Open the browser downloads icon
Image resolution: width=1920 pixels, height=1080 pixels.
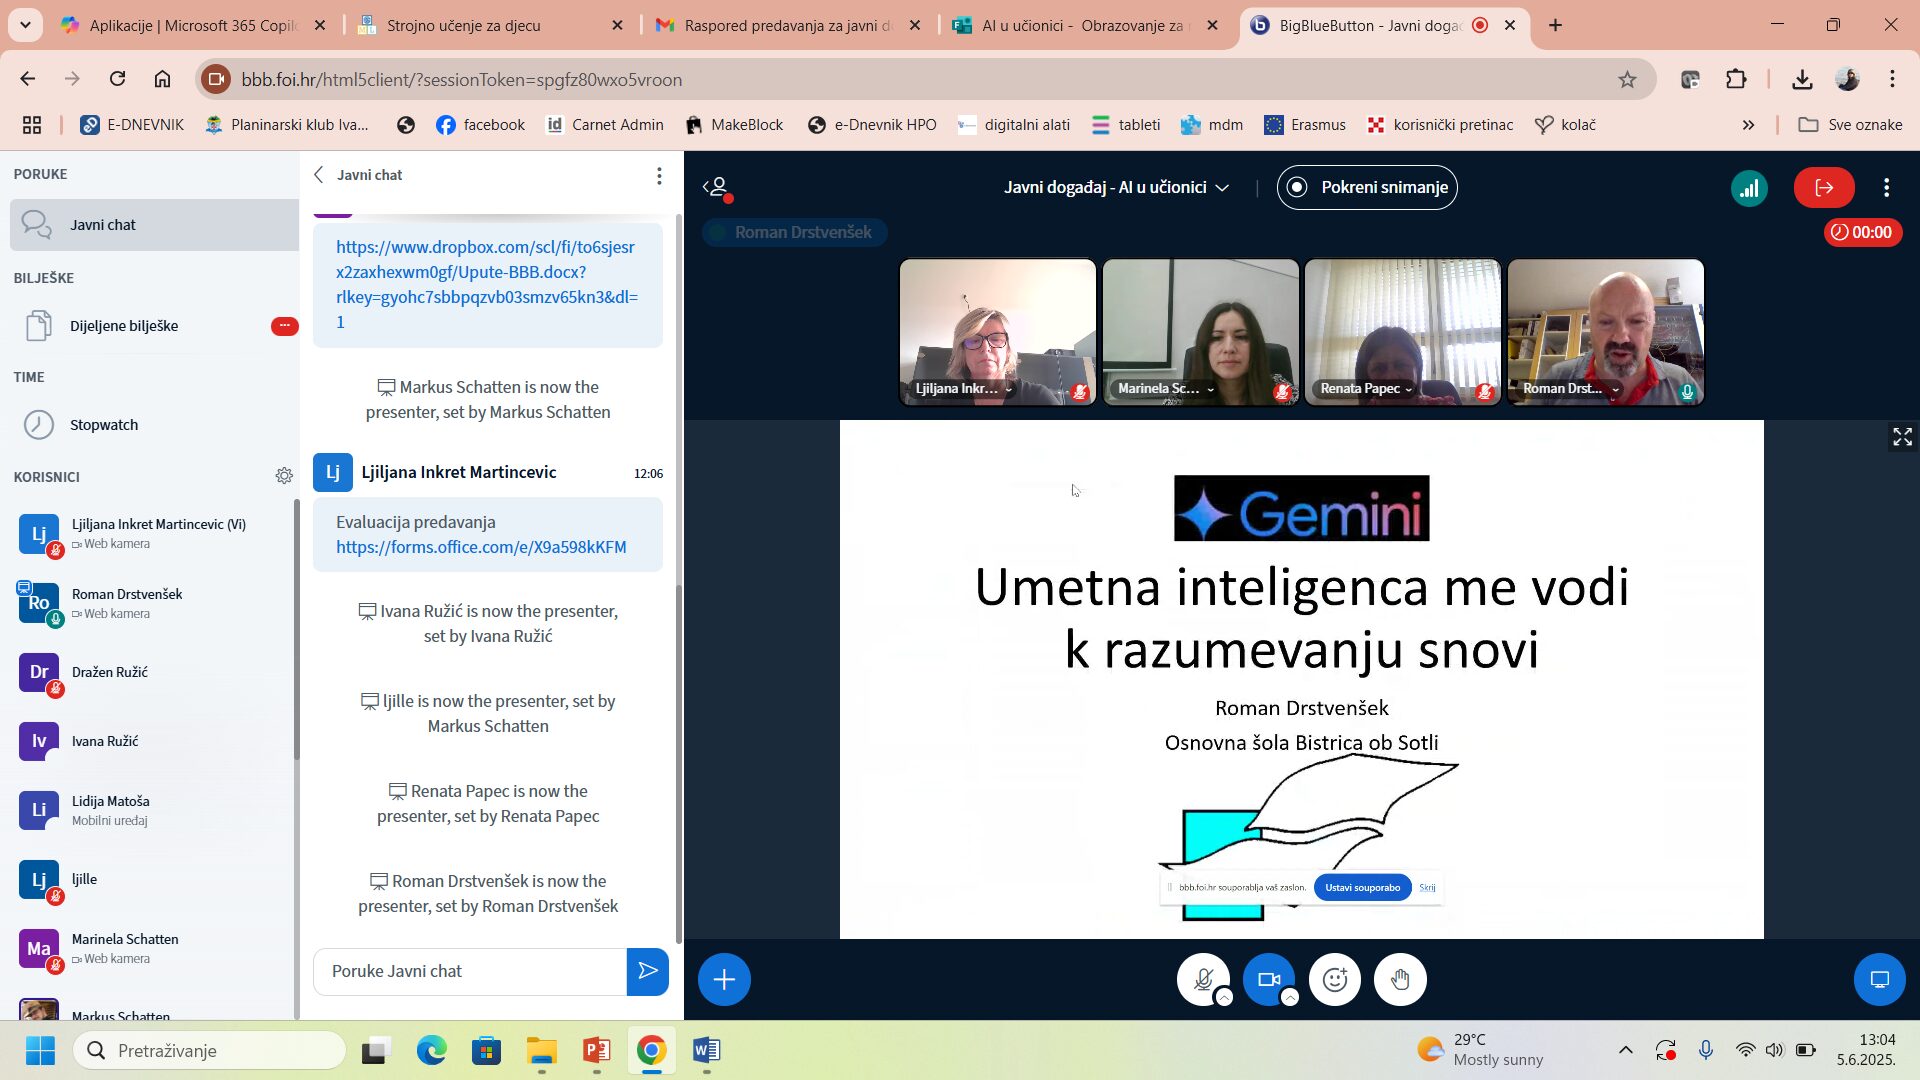pyautogui.click(x=1802, y=80)
